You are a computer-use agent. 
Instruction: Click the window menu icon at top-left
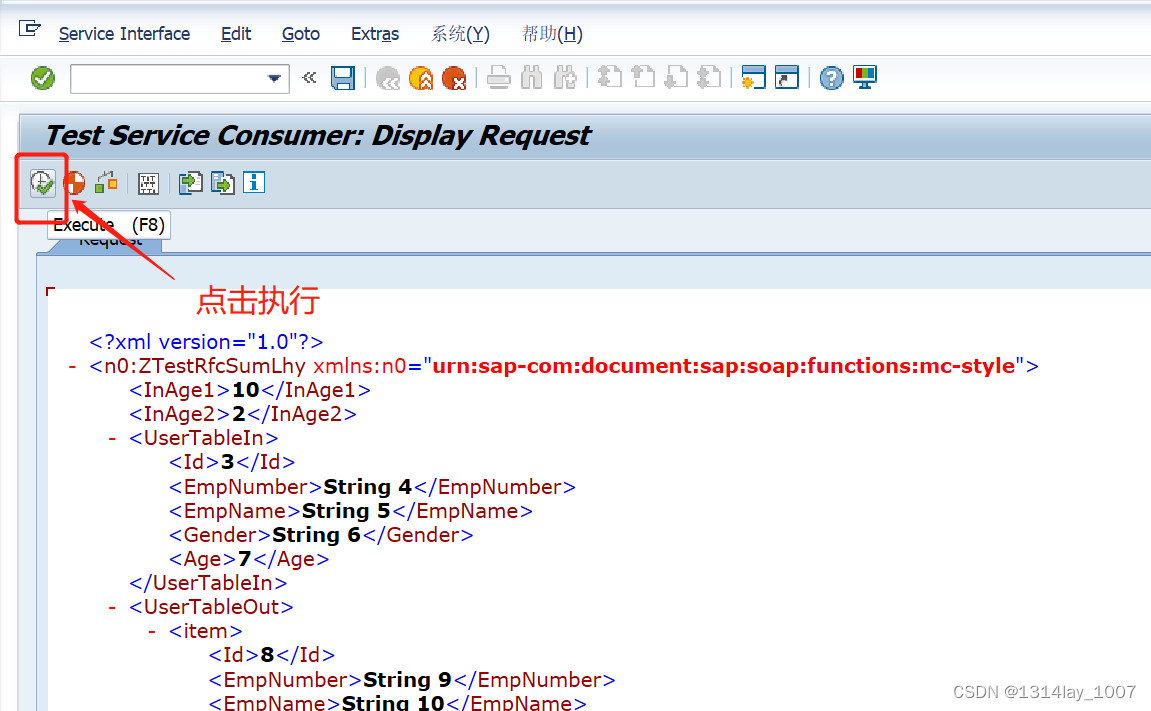[x=29, y=29]
